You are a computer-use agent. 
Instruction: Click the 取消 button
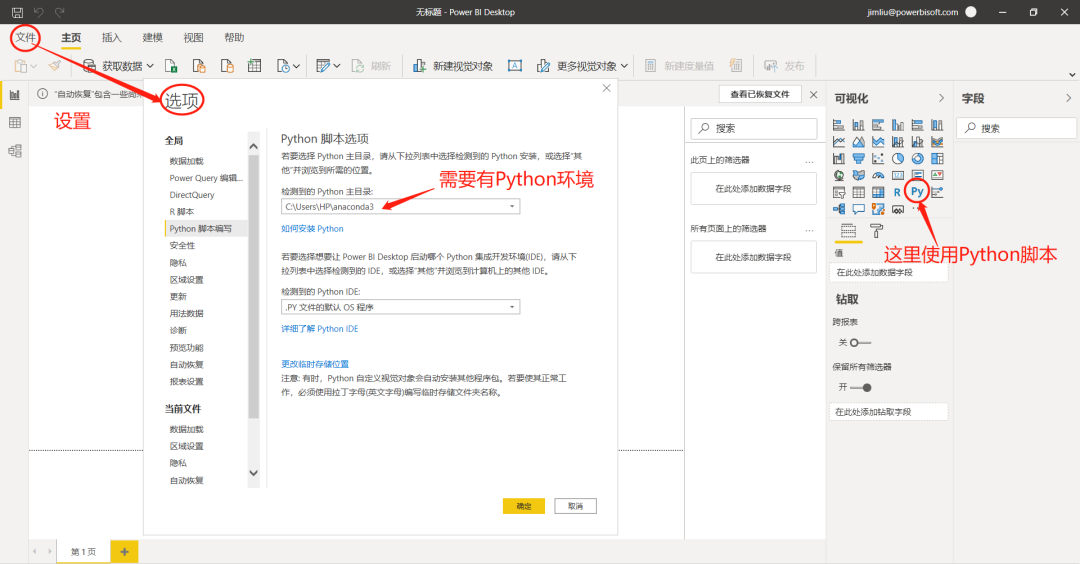coord(575,506)
